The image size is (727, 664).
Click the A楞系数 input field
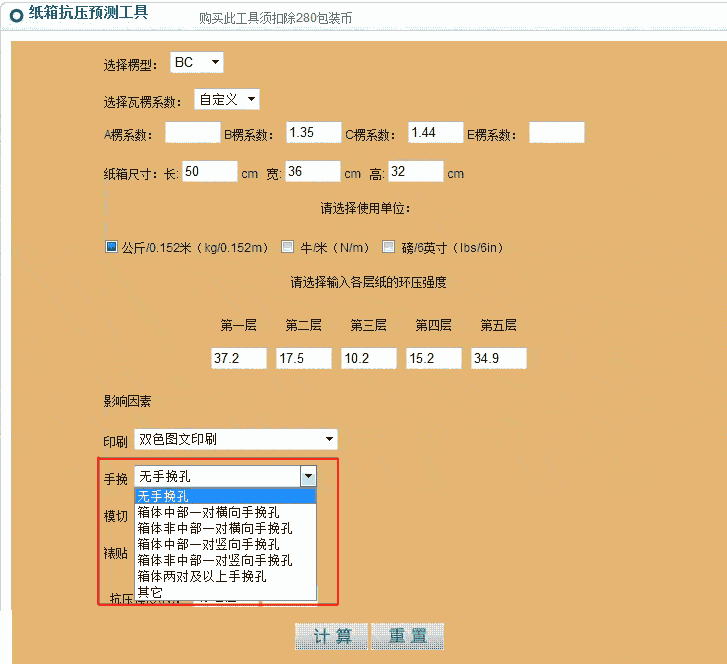[x=192, y=133]
